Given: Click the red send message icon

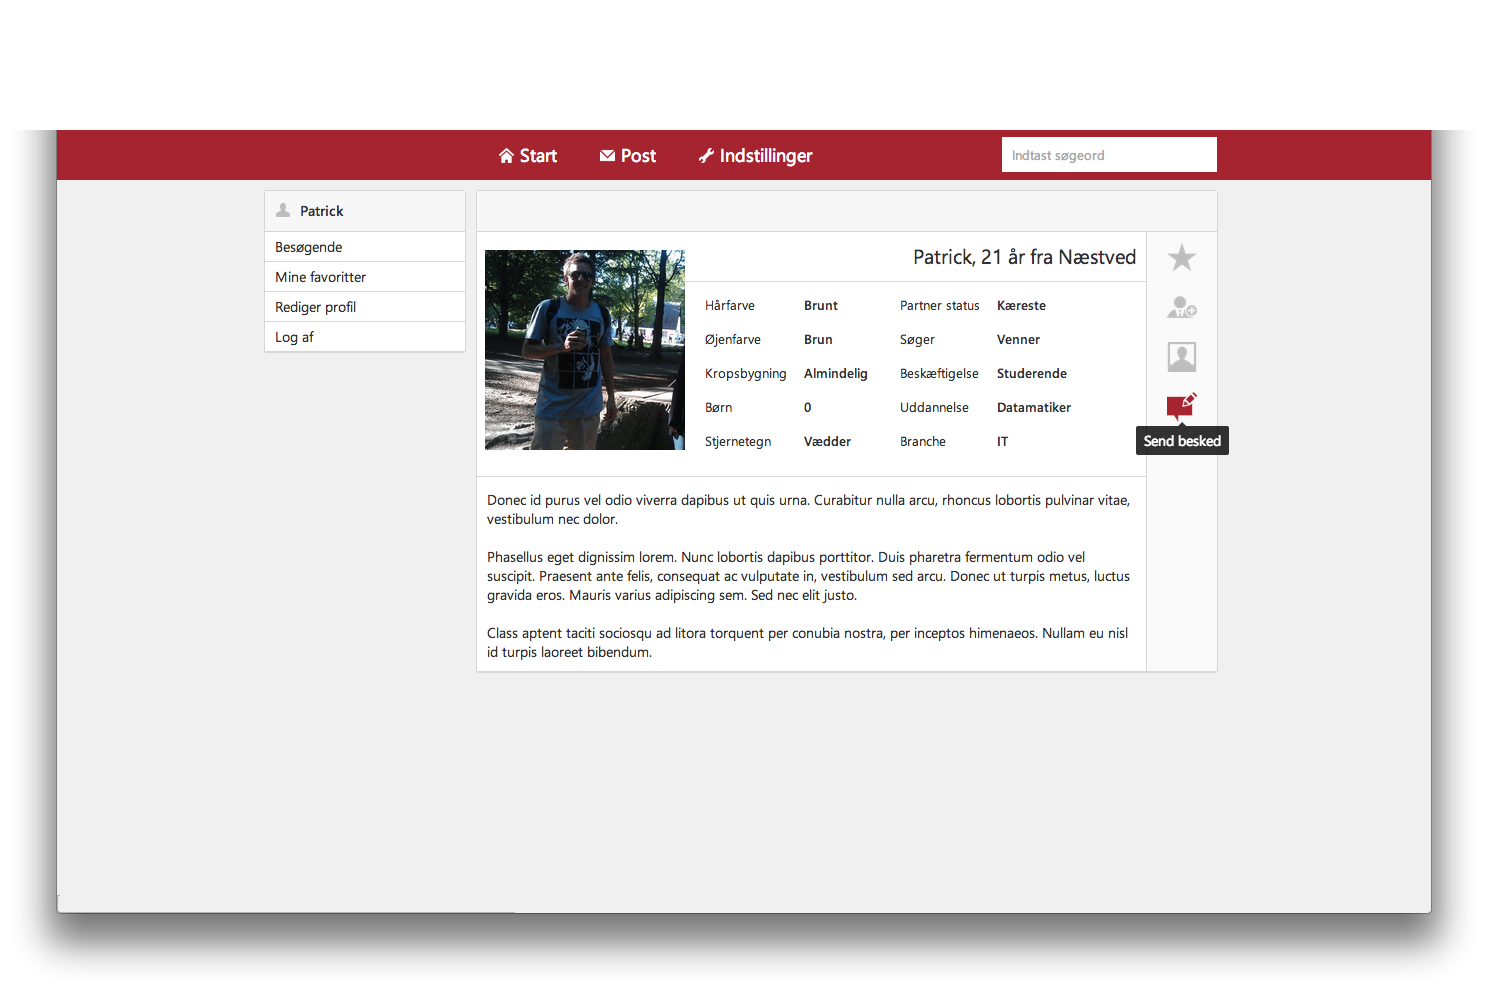Looking at the screenshot, I should 1182,405.
